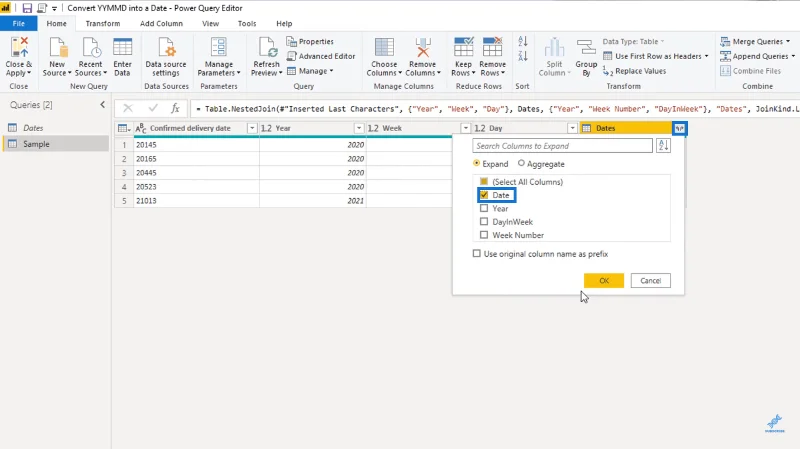The height and width of the screenshot is (449, 800).
Task: Open the Quick Access Toolbar customize arrow
Action: point(54,8)
